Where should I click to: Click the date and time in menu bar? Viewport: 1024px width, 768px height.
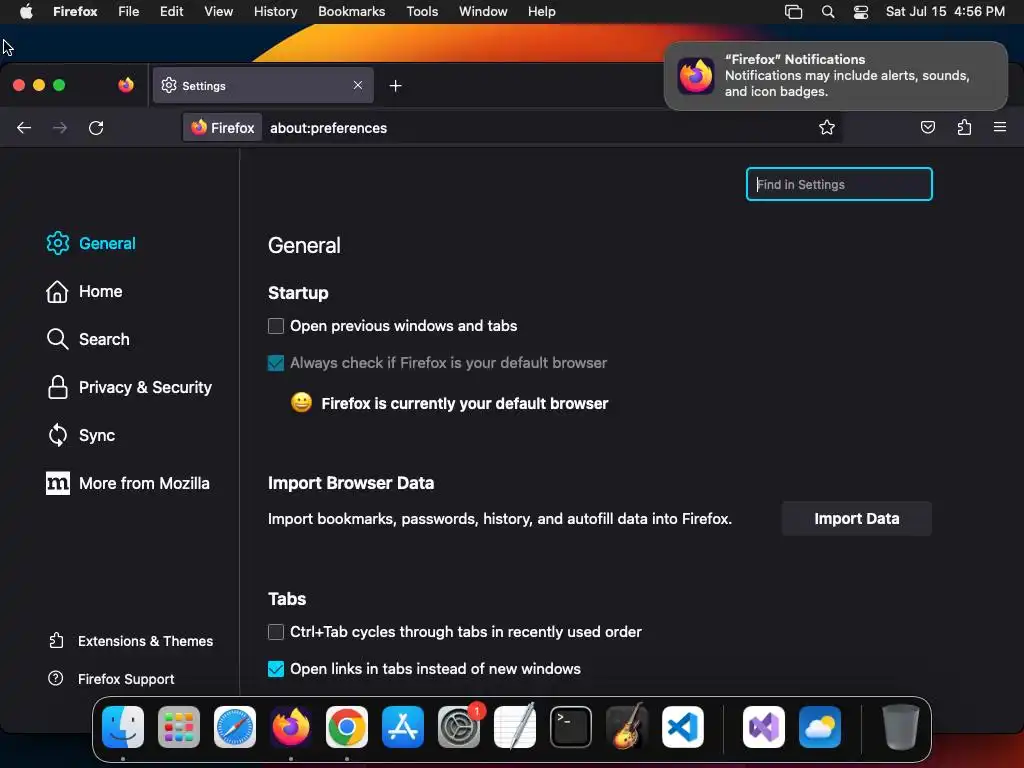pos(945,12)
